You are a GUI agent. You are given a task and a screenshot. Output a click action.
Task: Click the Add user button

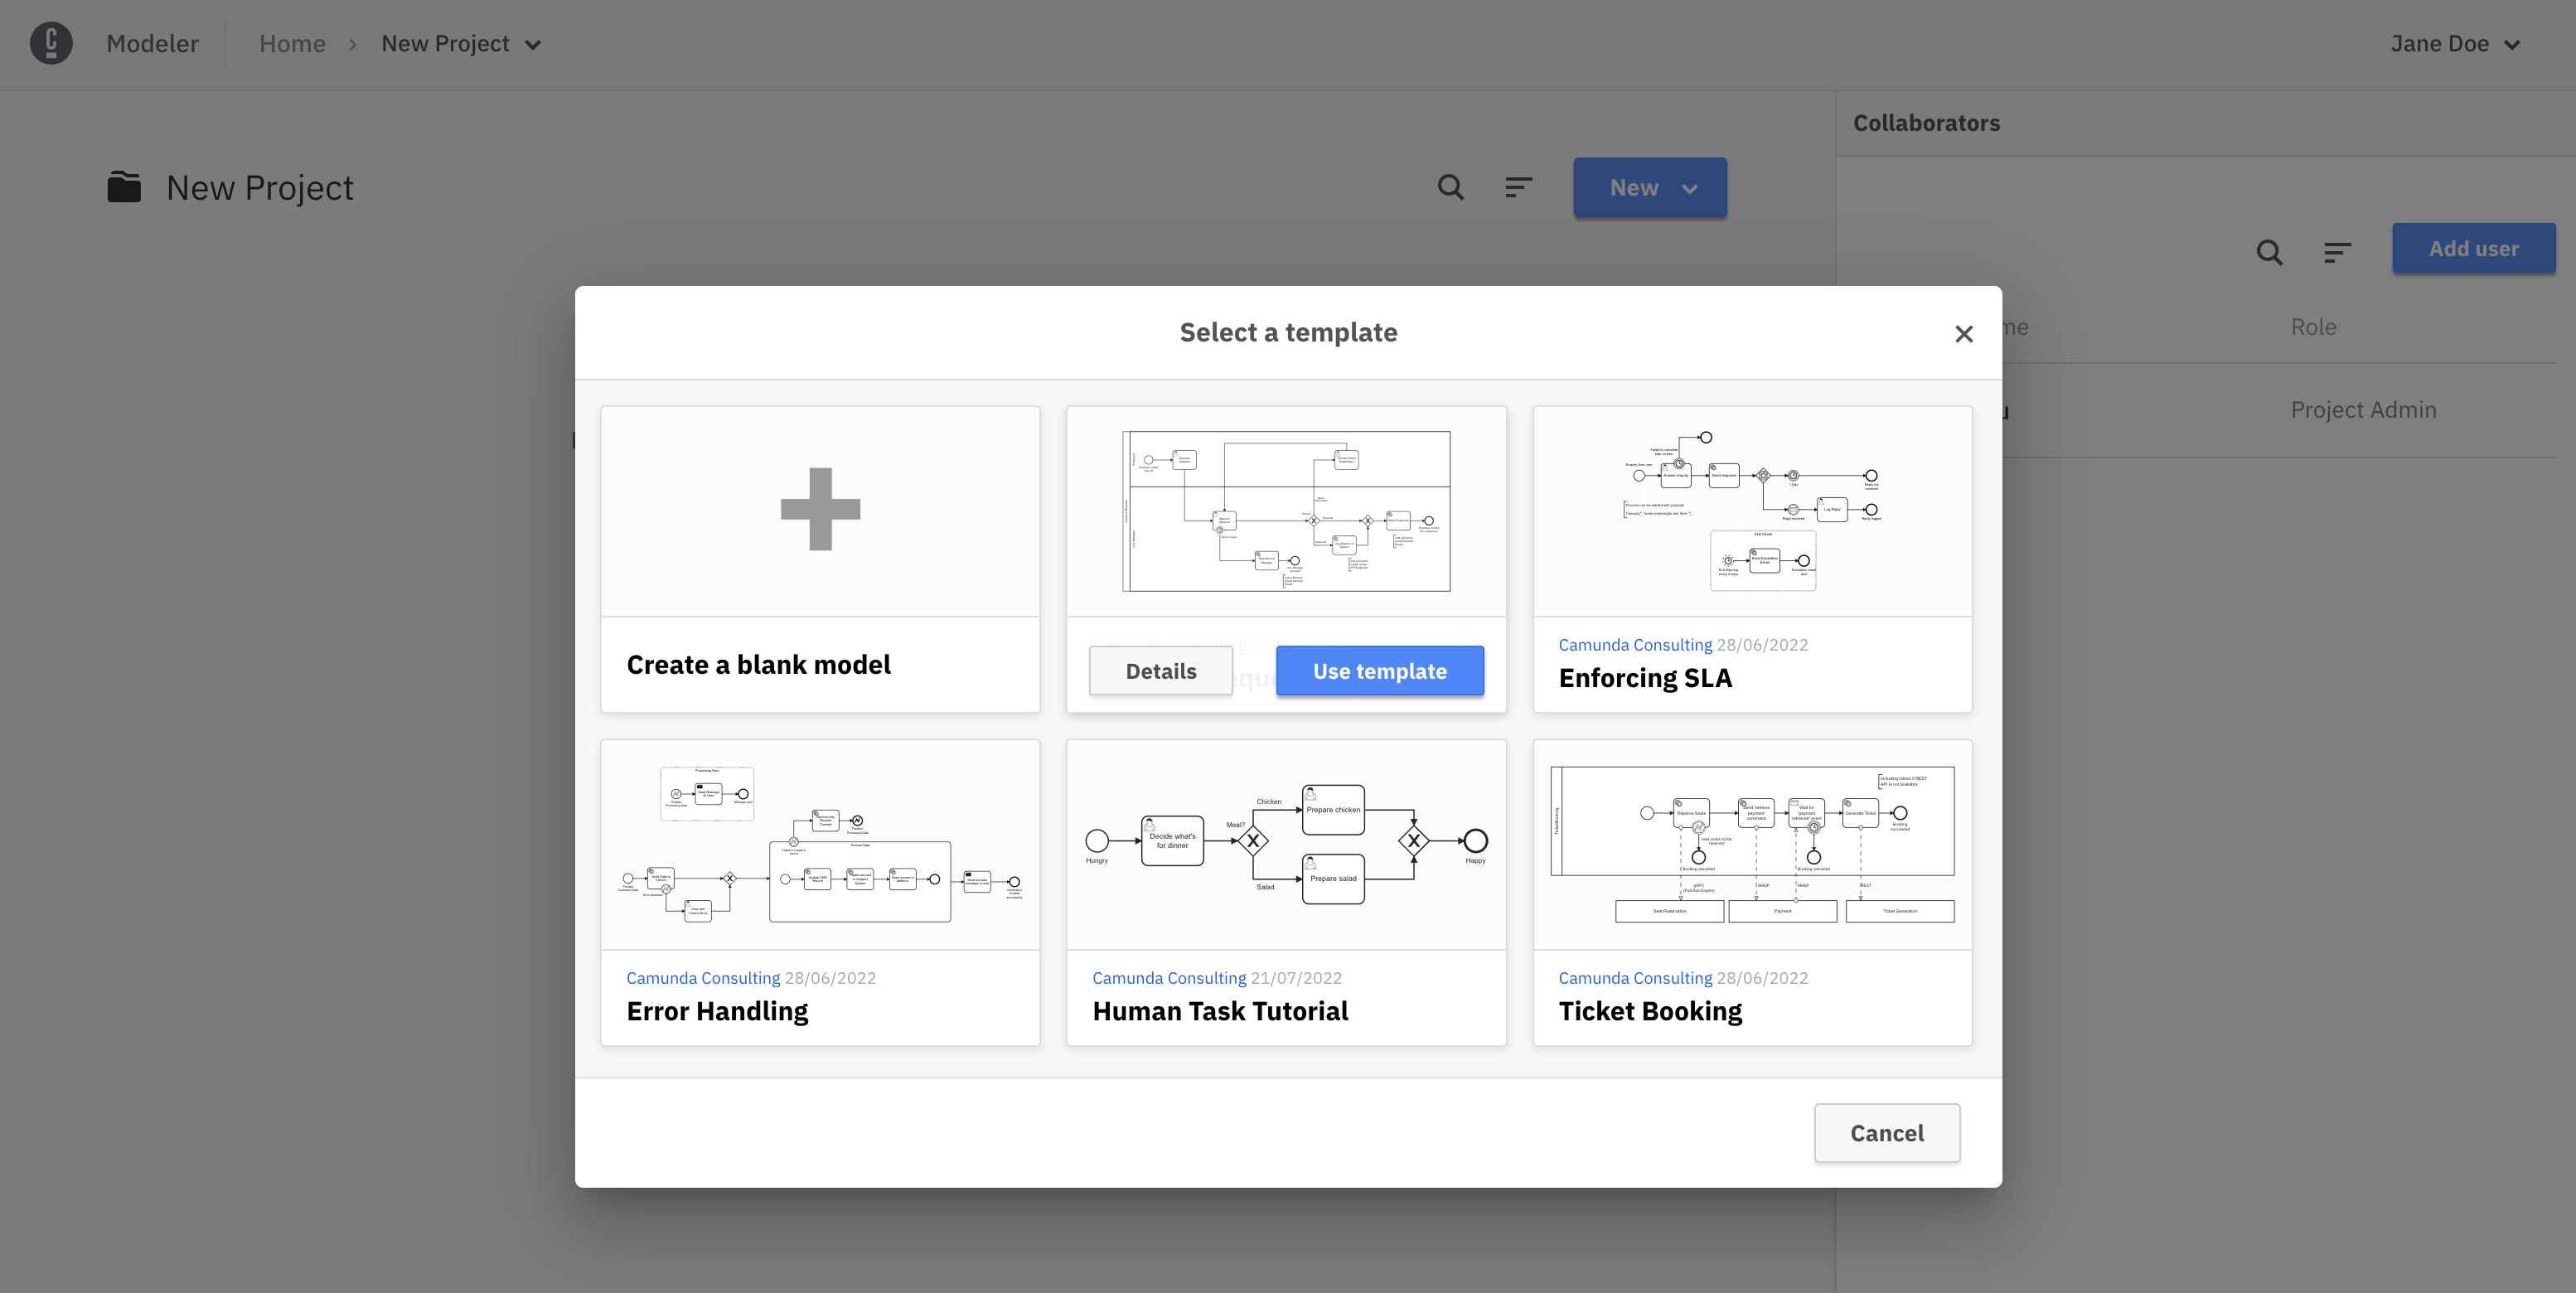click(x=2474, y=247)
